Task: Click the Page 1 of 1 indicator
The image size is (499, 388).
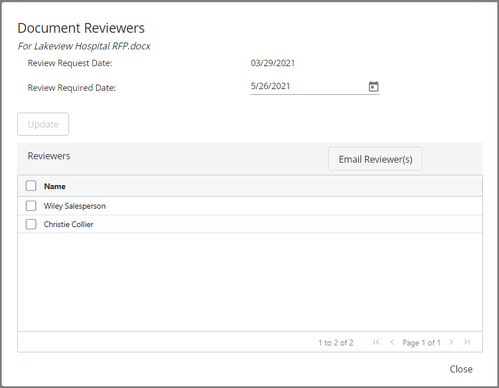Action: click(x=421, y=343)
